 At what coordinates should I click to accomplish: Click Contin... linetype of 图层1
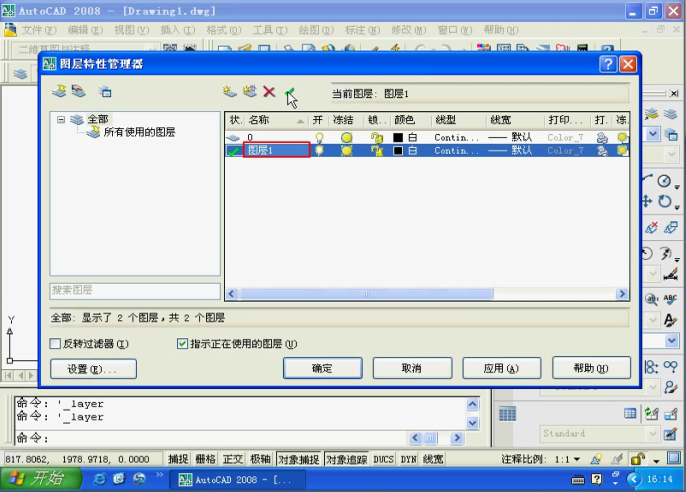coord(456,150)
